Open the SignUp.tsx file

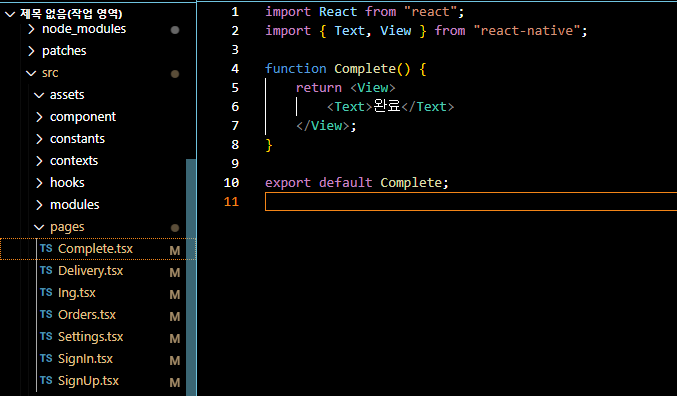coord(89,381)
